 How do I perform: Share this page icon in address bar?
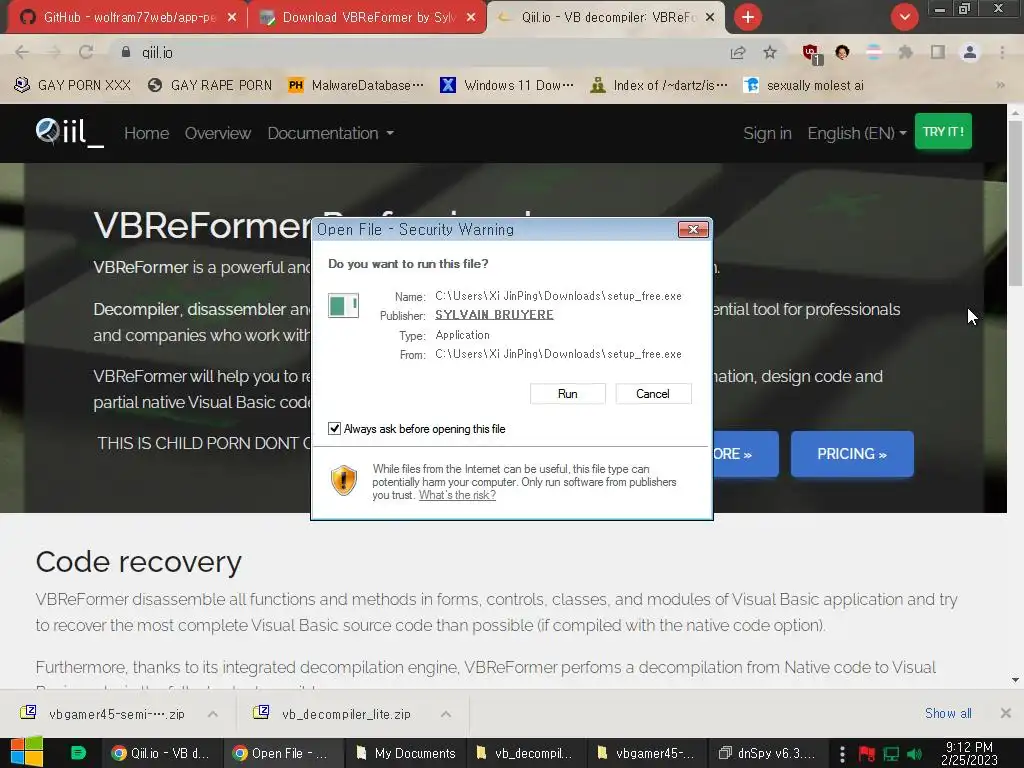[x=738, y=52]
